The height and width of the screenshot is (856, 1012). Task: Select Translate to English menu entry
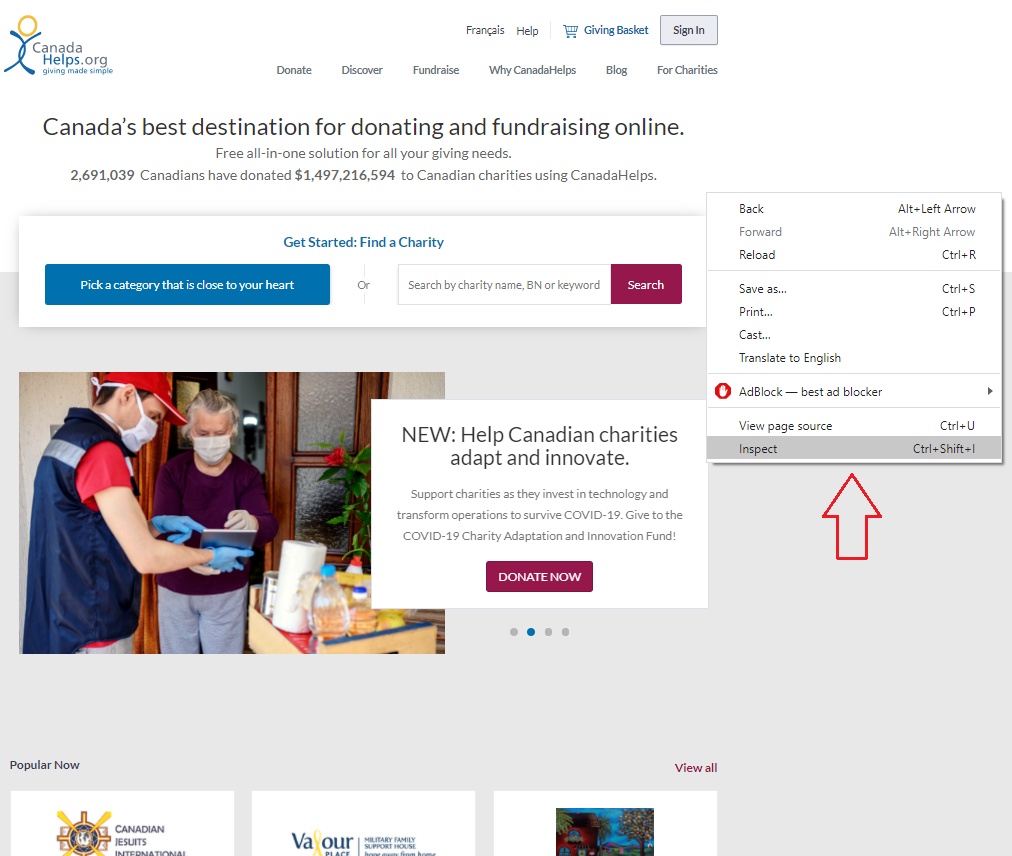click(x=854, y=358)
